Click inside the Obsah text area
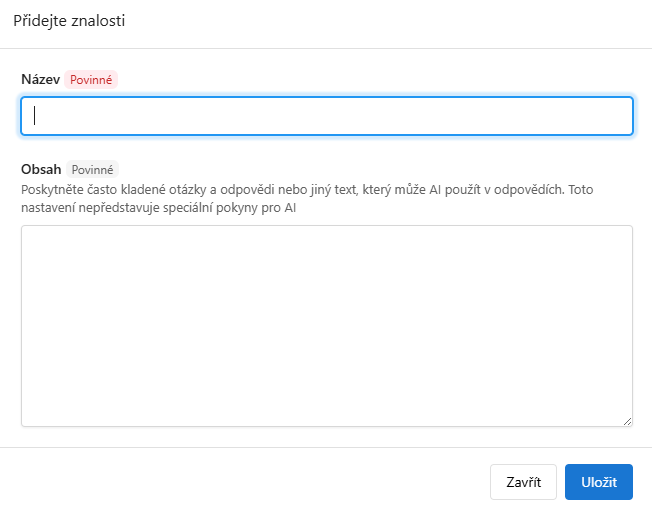The height and width of the screenshot is (512, 652). (327, 326)
